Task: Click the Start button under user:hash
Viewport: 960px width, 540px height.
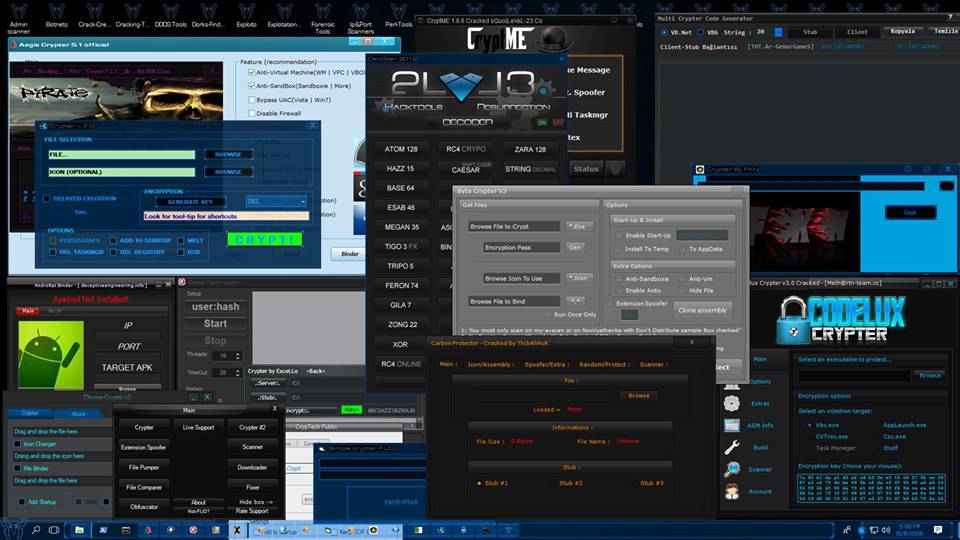Action: click(x=216, y=323)
